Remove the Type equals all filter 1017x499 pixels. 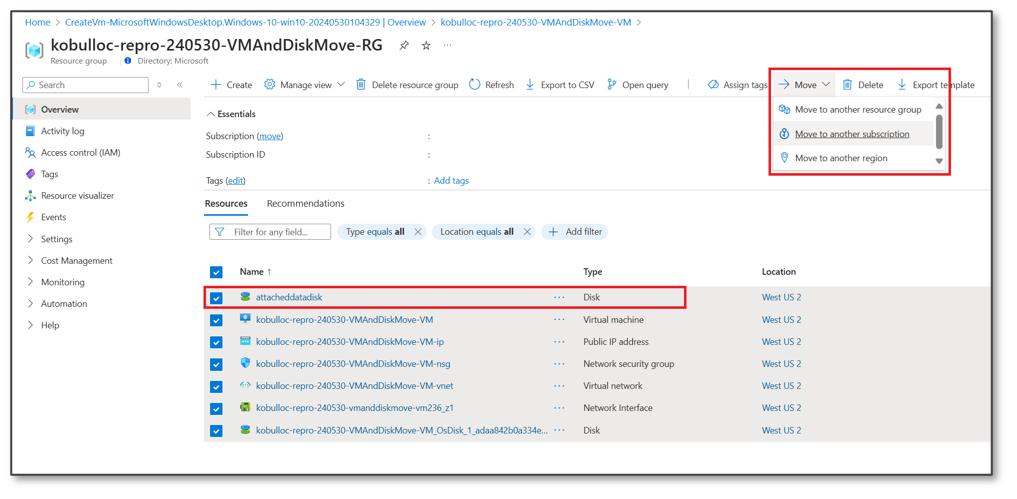point(418,232)
